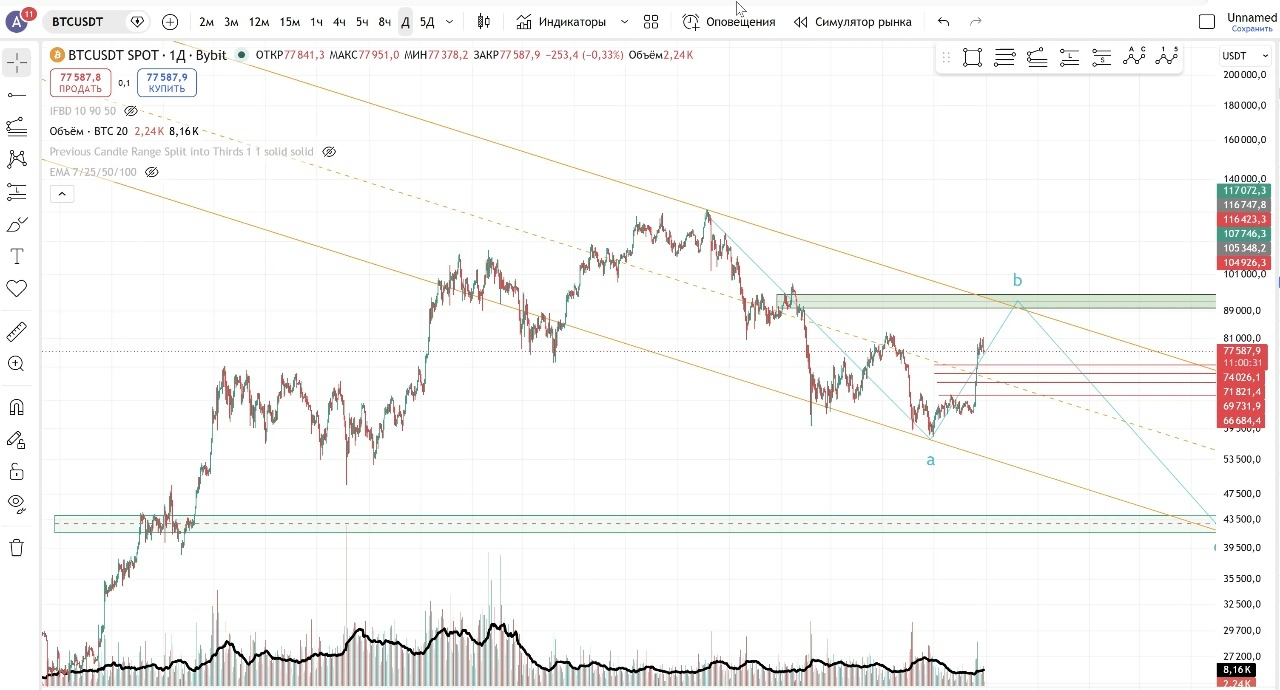Pick parallel channel tool in favorites toolbar
This screenshot has width=1280, height=690.
point(1037,58)
